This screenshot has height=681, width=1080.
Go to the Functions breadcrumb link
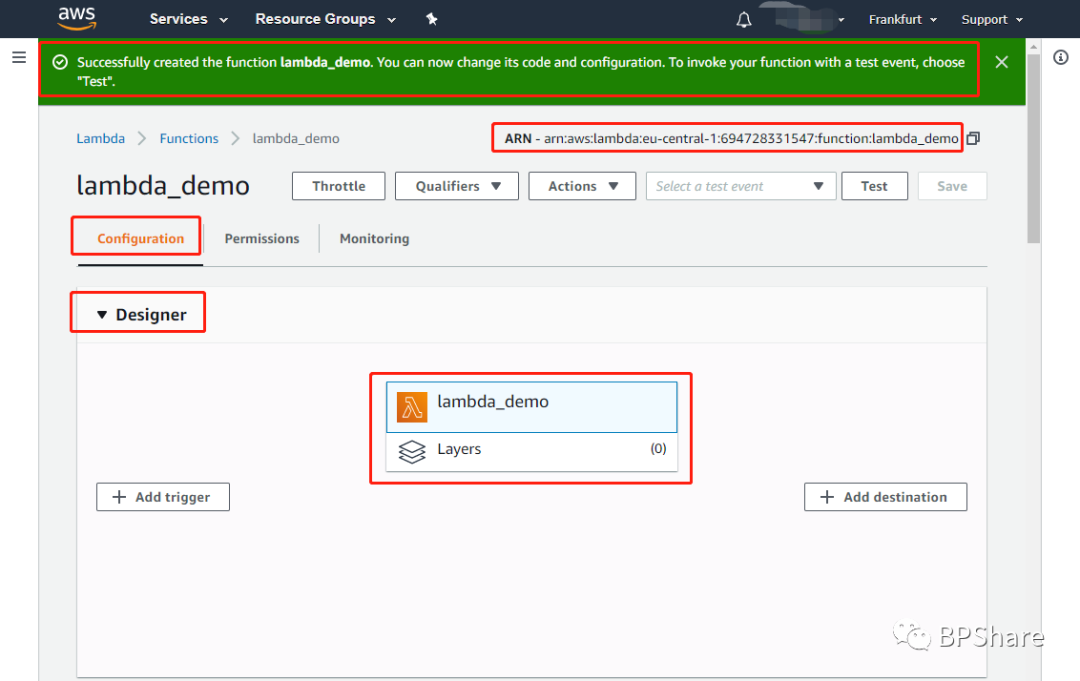(189, 138)
